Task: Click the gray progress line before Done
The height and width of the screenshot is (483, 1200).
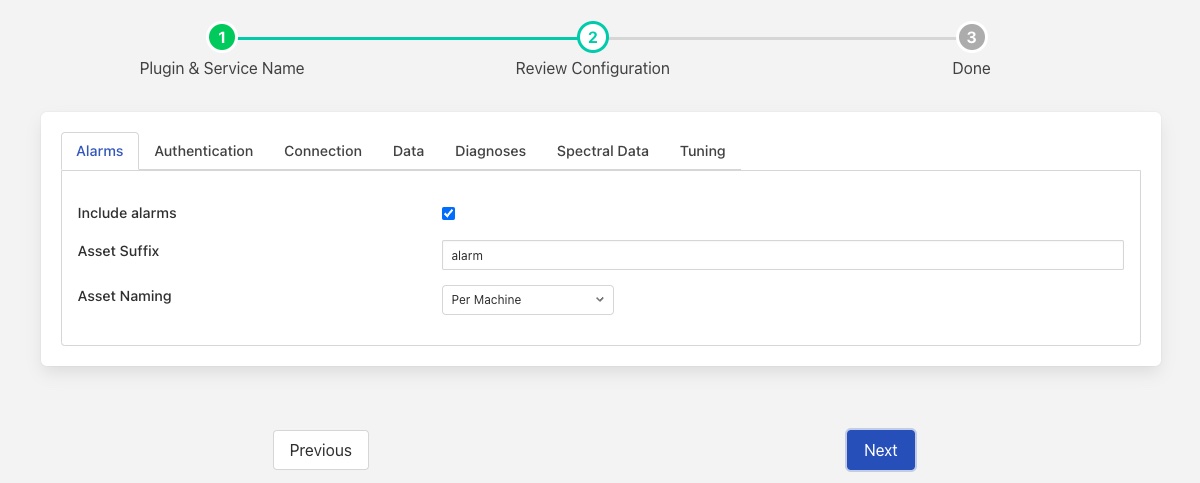Action: pos(780,38)
